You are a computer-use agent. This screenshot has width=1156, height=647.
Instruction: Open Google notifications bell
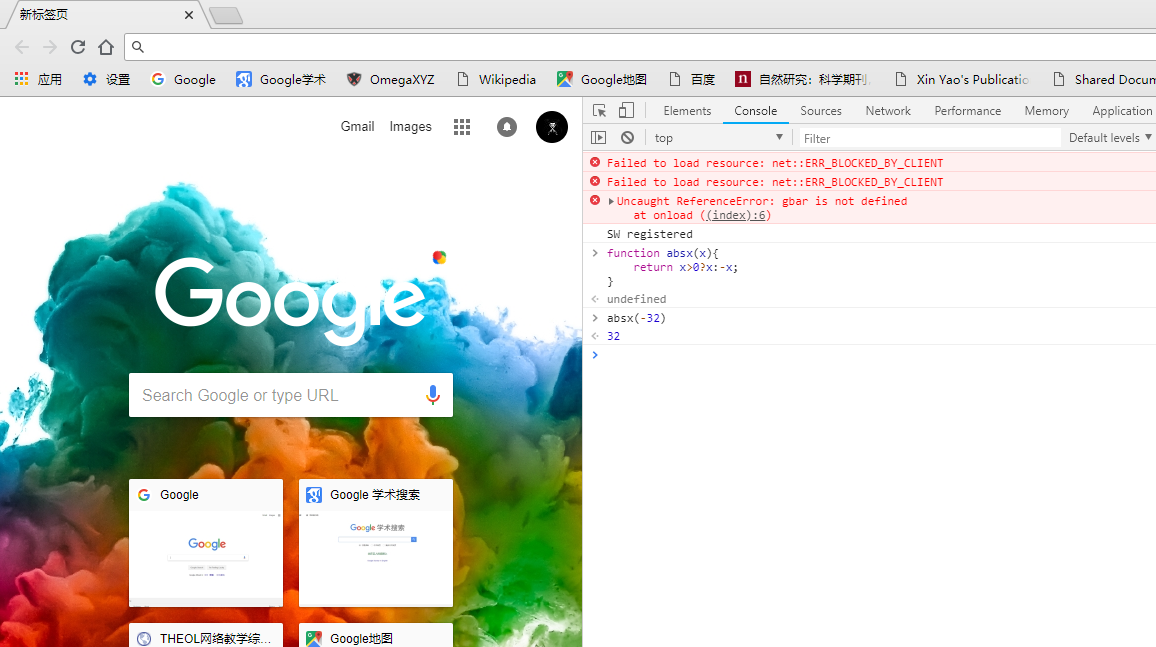tap(506, 127)
